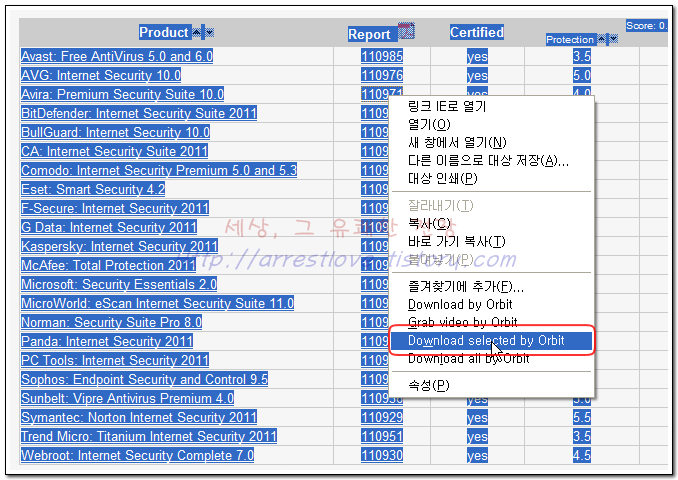Click the 4.5 protection score for Webroot
This screenshot has width=678, height=480.
(x=582, y=455)
